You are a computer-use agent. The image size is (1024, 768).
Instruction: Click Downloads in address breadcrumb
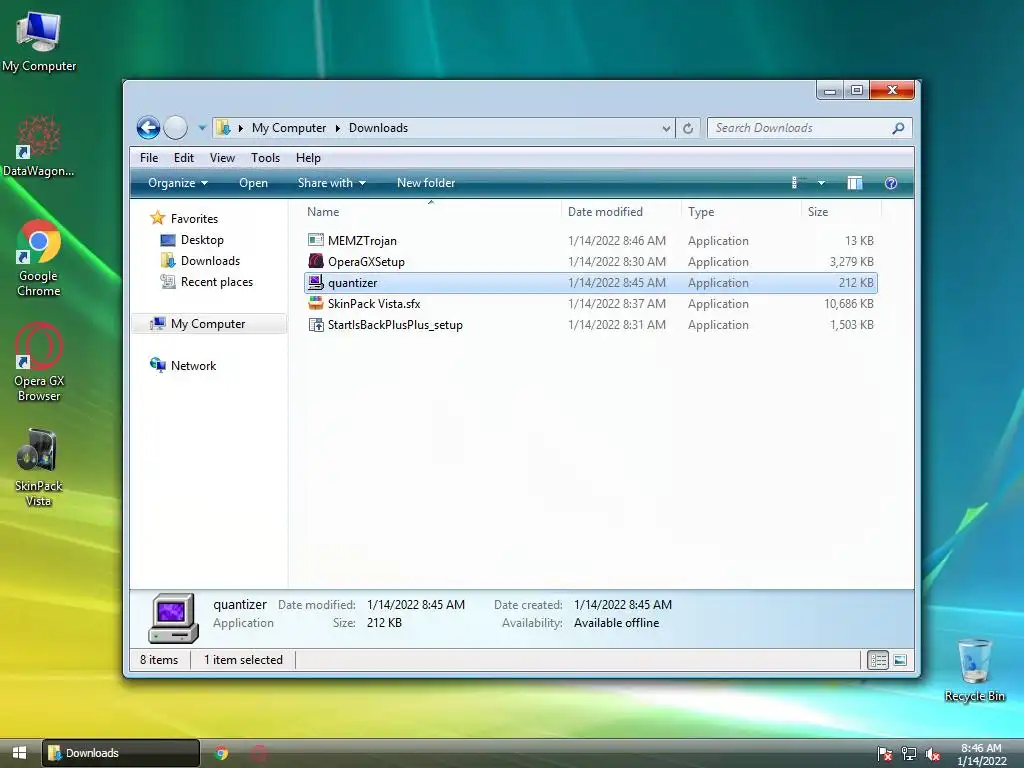coord(378,128)
